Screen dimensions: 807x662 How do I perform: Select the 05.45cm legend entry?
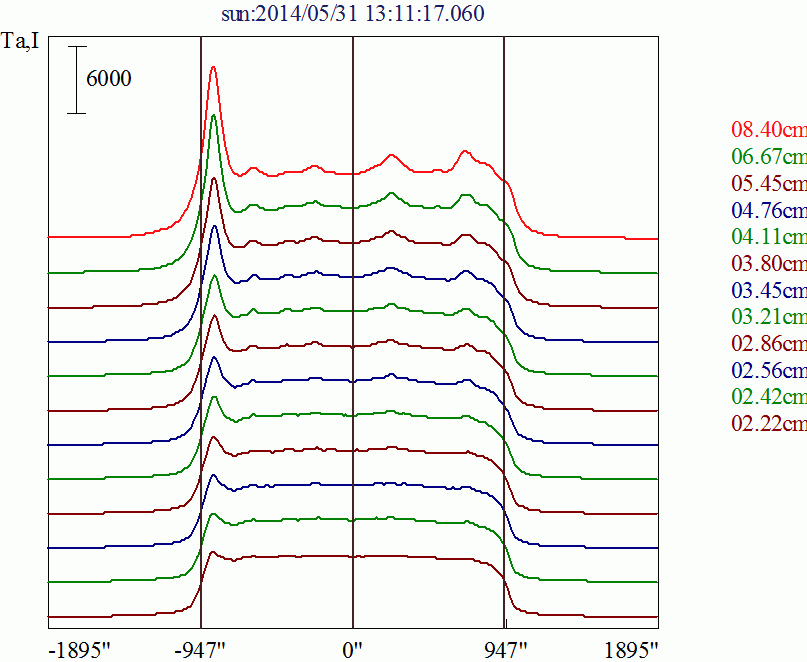pos(769,183)
